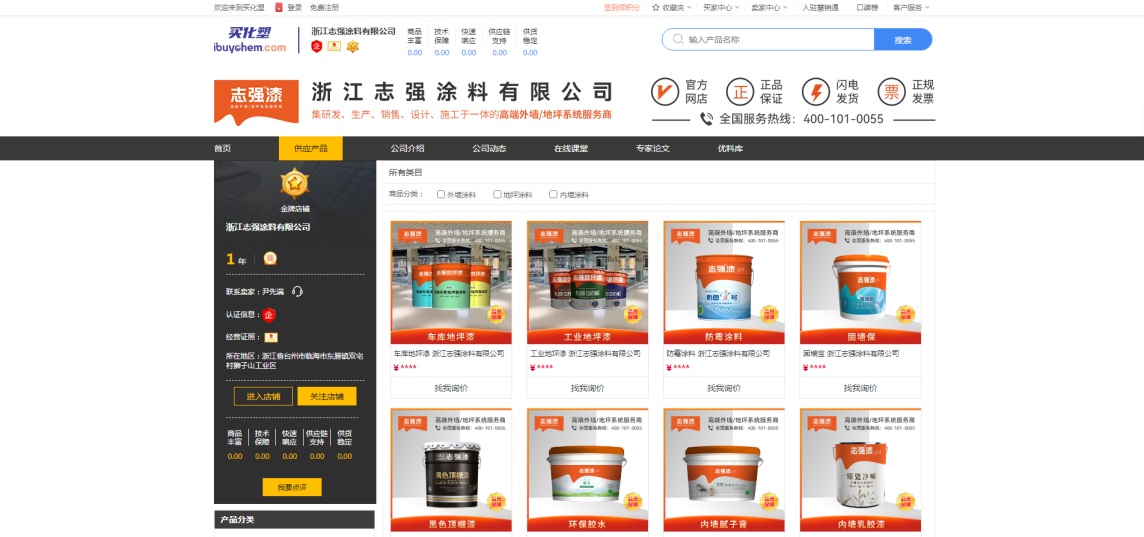Click the hotline phone icon
The height and width of the screenshot is (537, 1144).
706,119
